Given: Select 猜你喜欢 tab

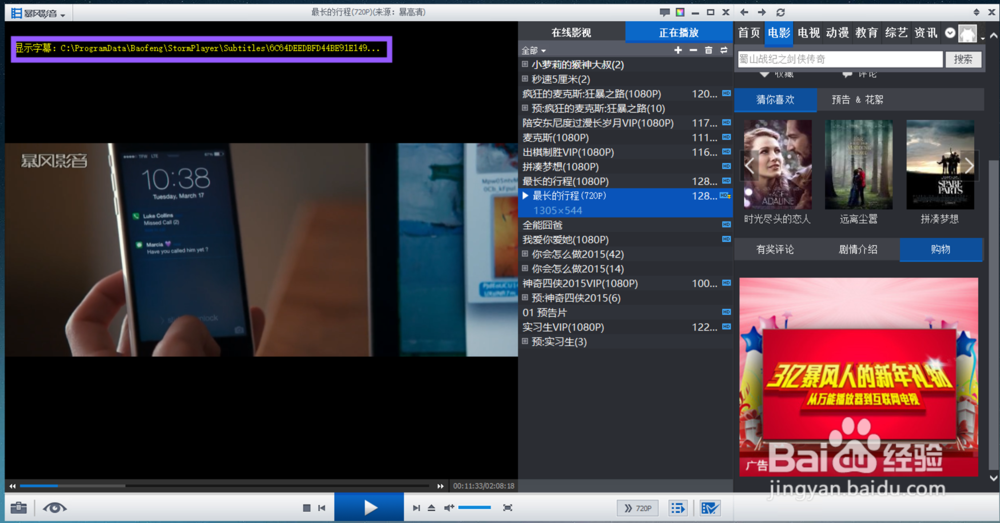Looking at the screenshot, I should click(x=776, y=99).
